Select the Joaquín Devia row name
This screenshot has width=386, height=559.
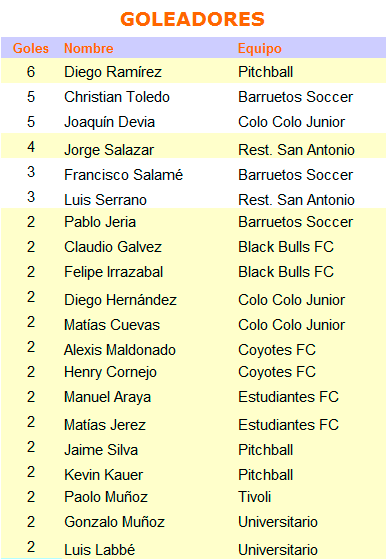[109, 122]
